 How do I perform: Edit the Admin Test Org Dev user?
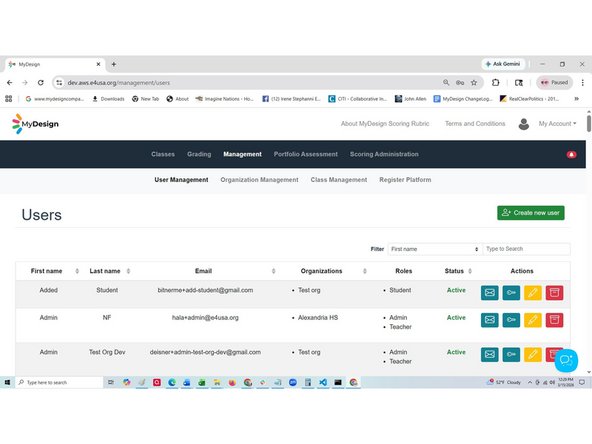533,355
